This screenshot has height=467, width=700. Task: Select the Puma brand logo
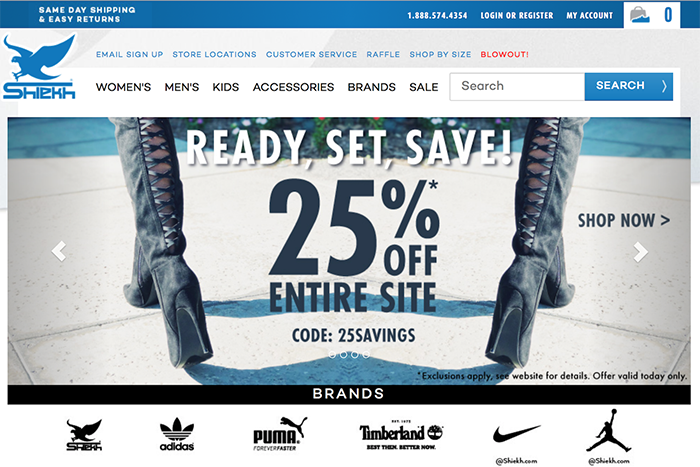(280, 434)
